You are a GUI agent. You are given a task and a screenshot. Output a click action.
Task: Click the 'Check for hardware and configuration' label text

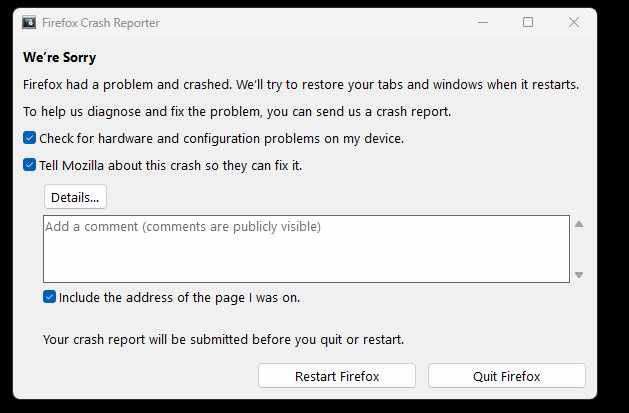point(221,138)
